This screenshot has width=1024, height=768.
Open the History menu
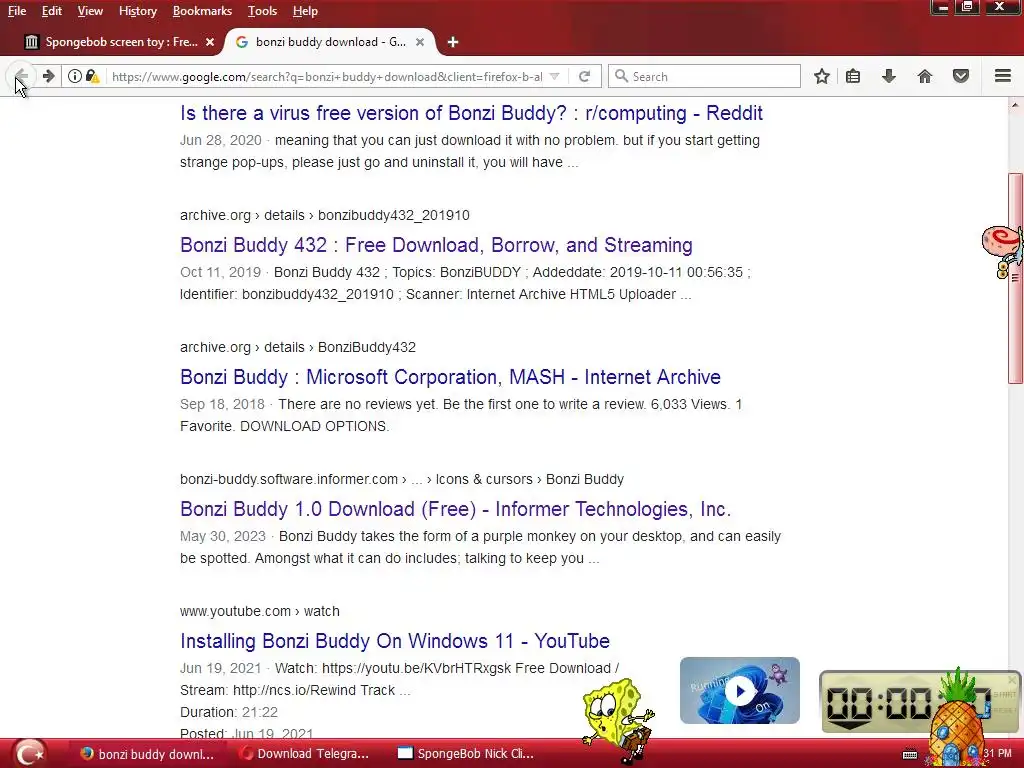point(138,11)
